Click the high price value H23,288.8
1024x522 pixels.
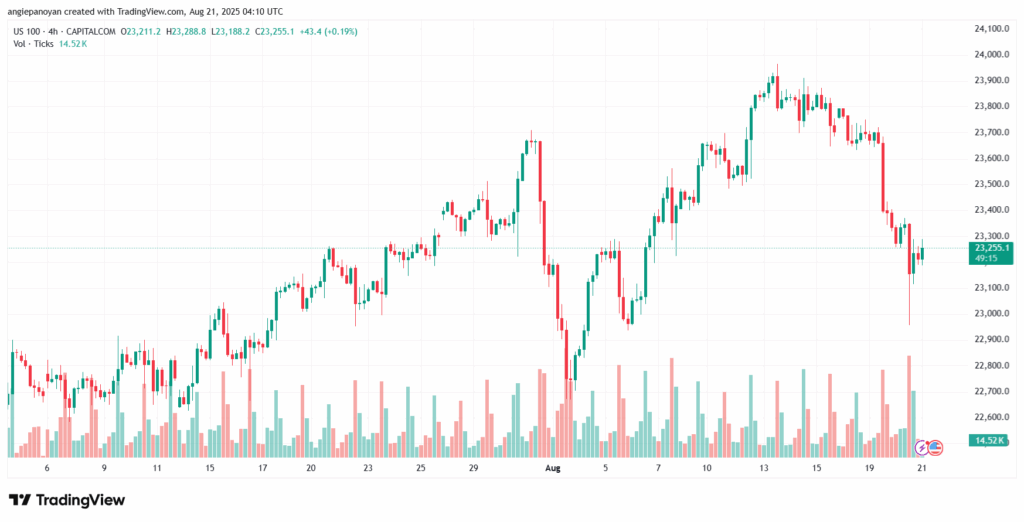click(x=189, y=31)
